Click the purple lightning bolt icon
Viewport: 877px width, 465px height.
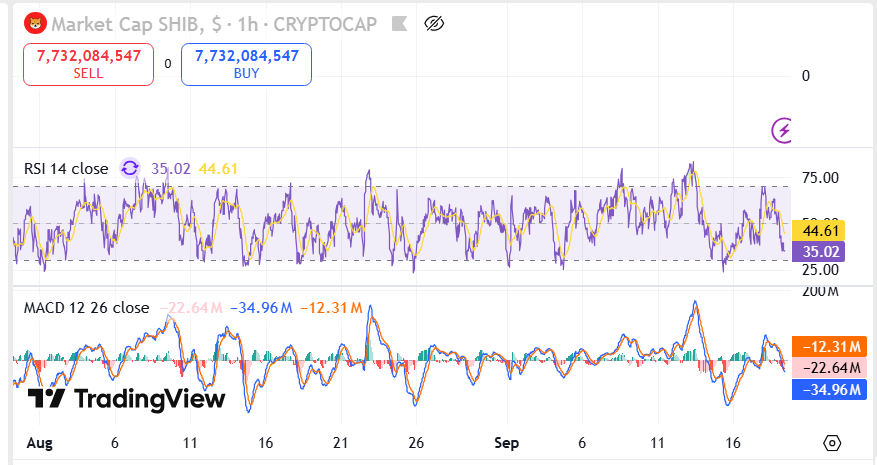point(782,129)
